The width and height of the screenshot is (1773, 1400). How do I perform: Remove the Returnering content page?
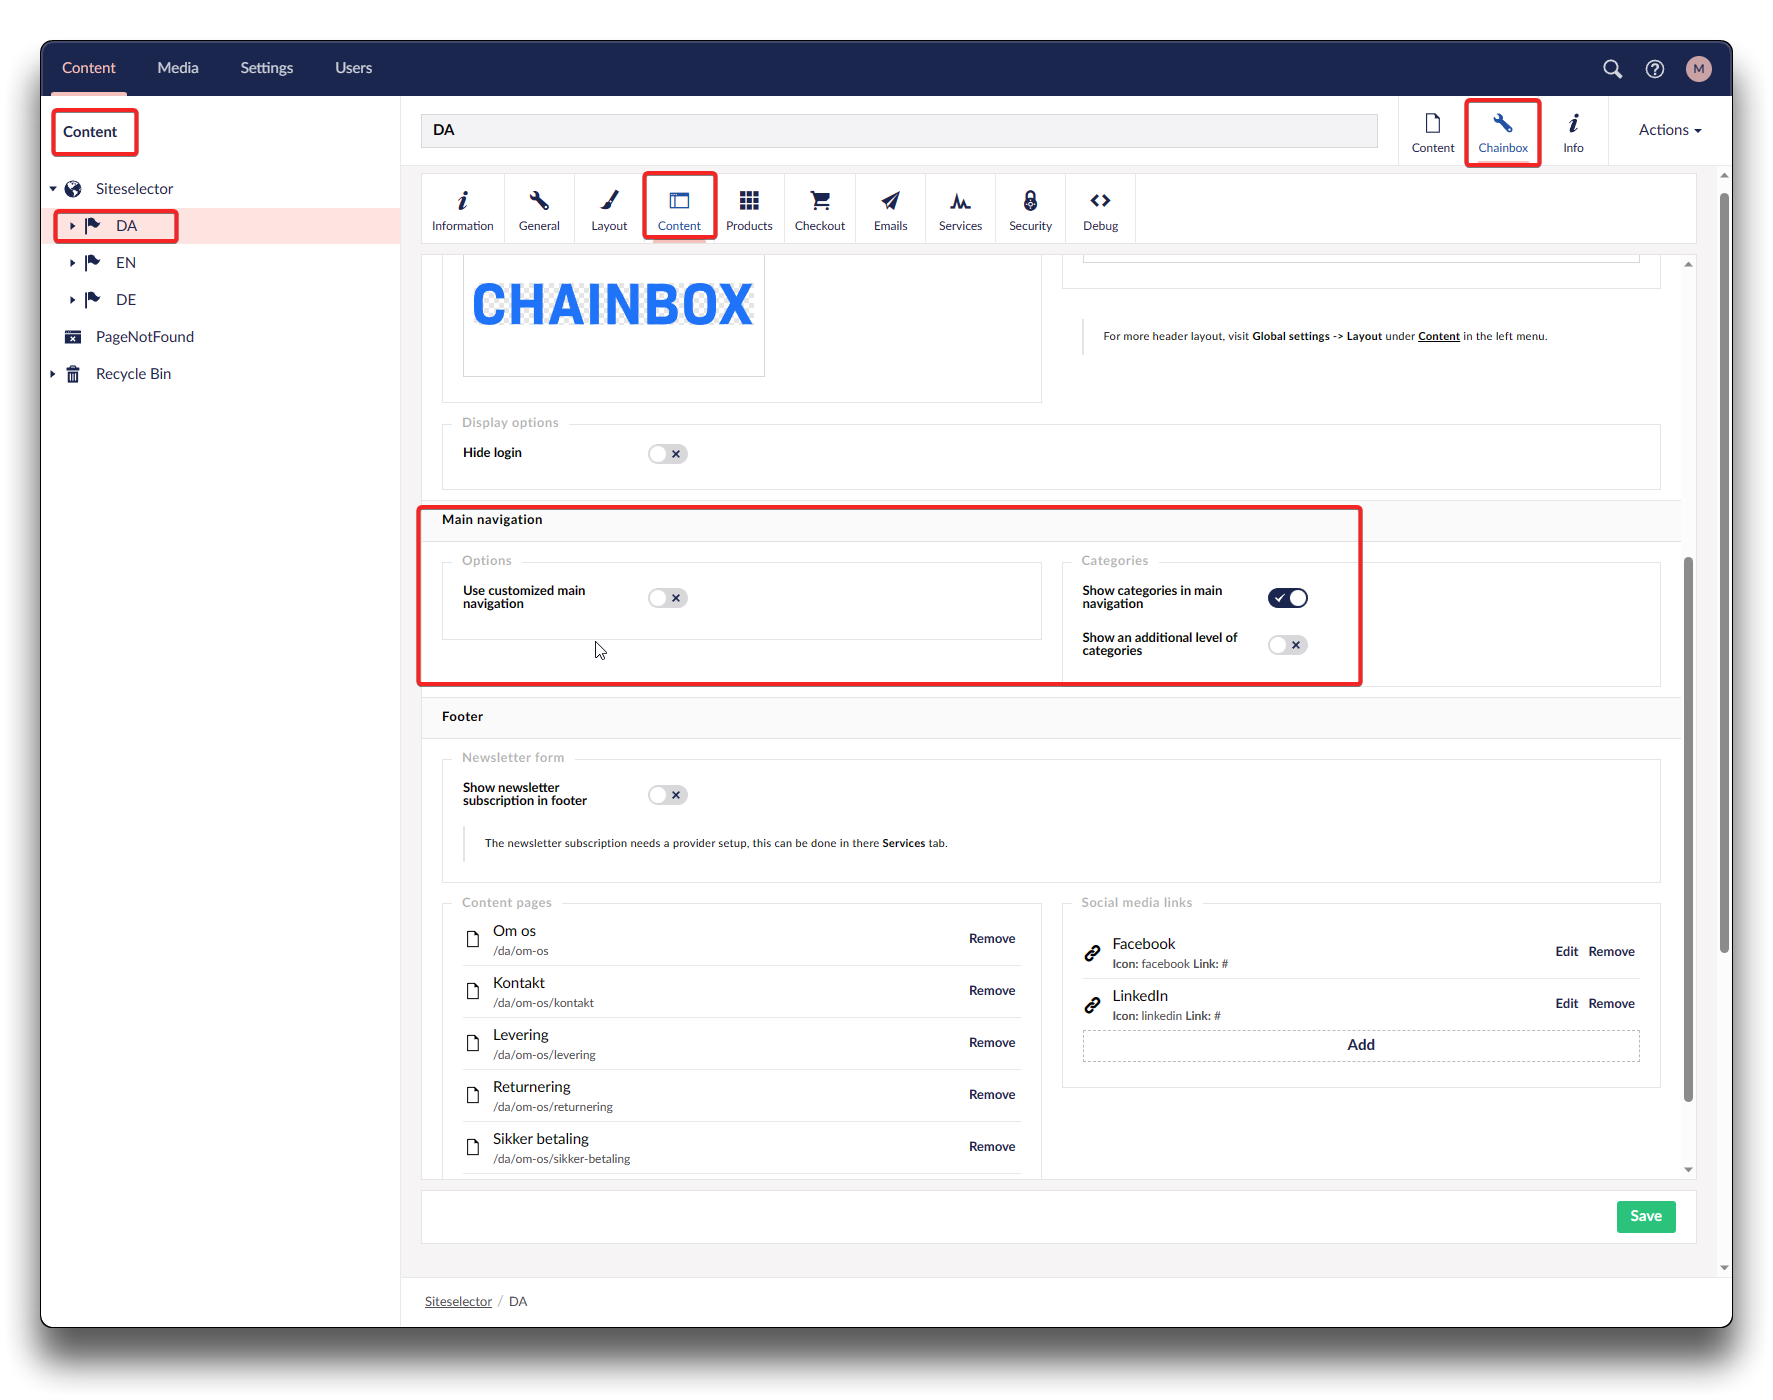[992, 1095]
